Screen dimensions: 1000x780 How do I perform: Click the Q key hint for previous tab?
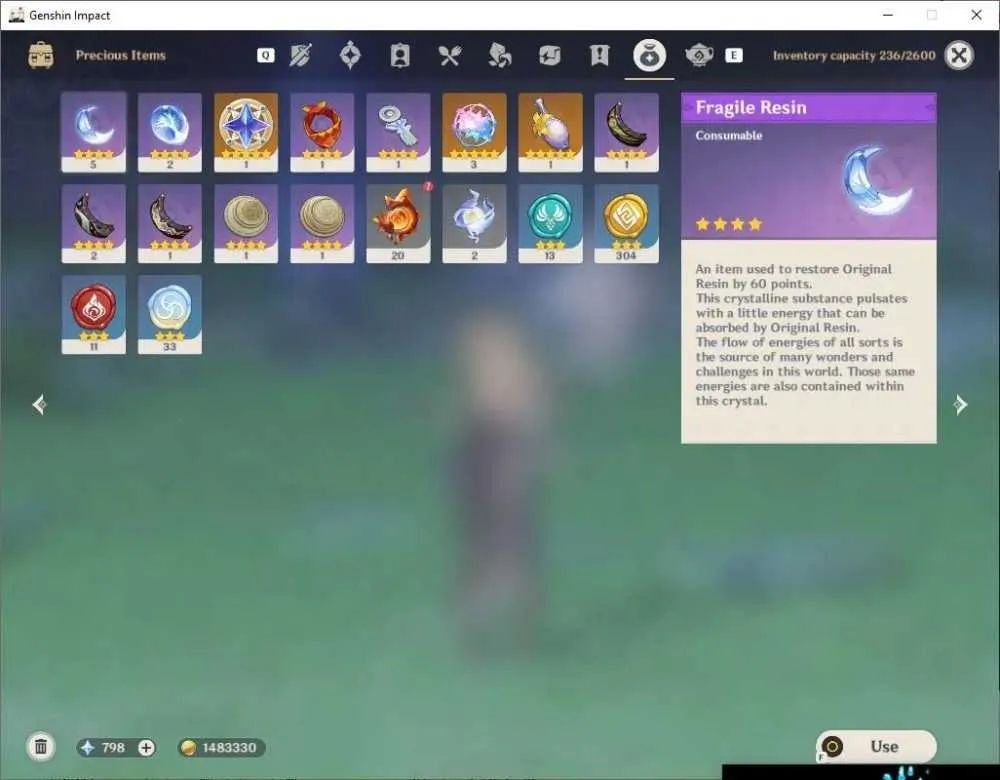coord(265,55)
